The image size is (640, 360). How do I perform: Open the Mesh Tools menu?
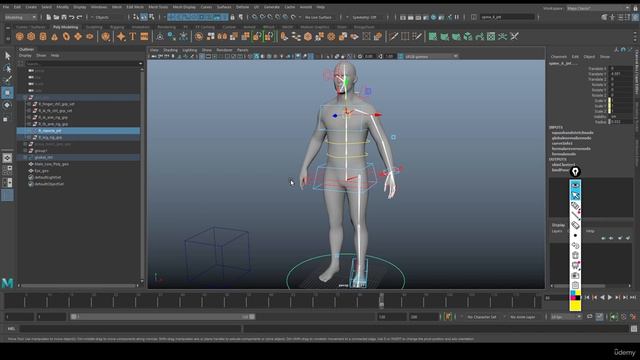(x=158, y=7)
